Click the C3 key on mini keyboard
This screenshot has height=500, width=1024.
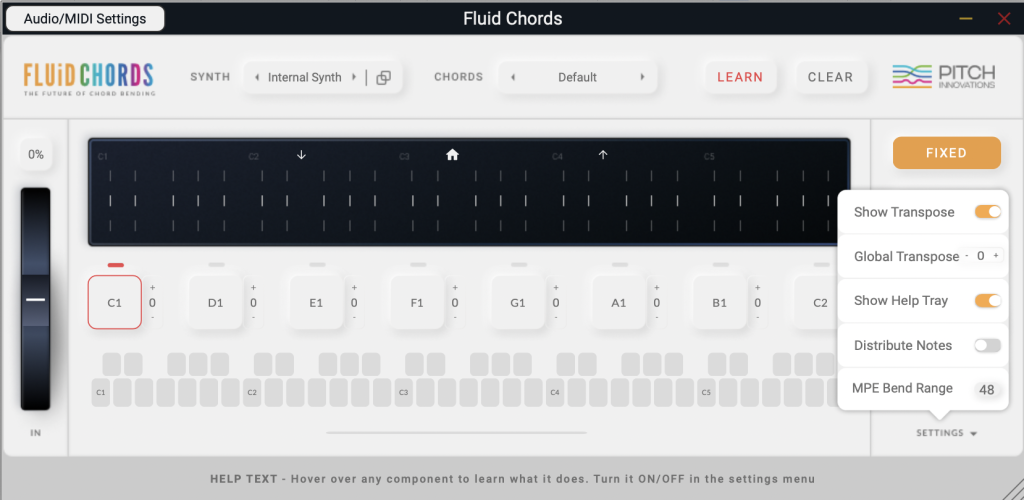pyautogui.click(x=404, y=392)
